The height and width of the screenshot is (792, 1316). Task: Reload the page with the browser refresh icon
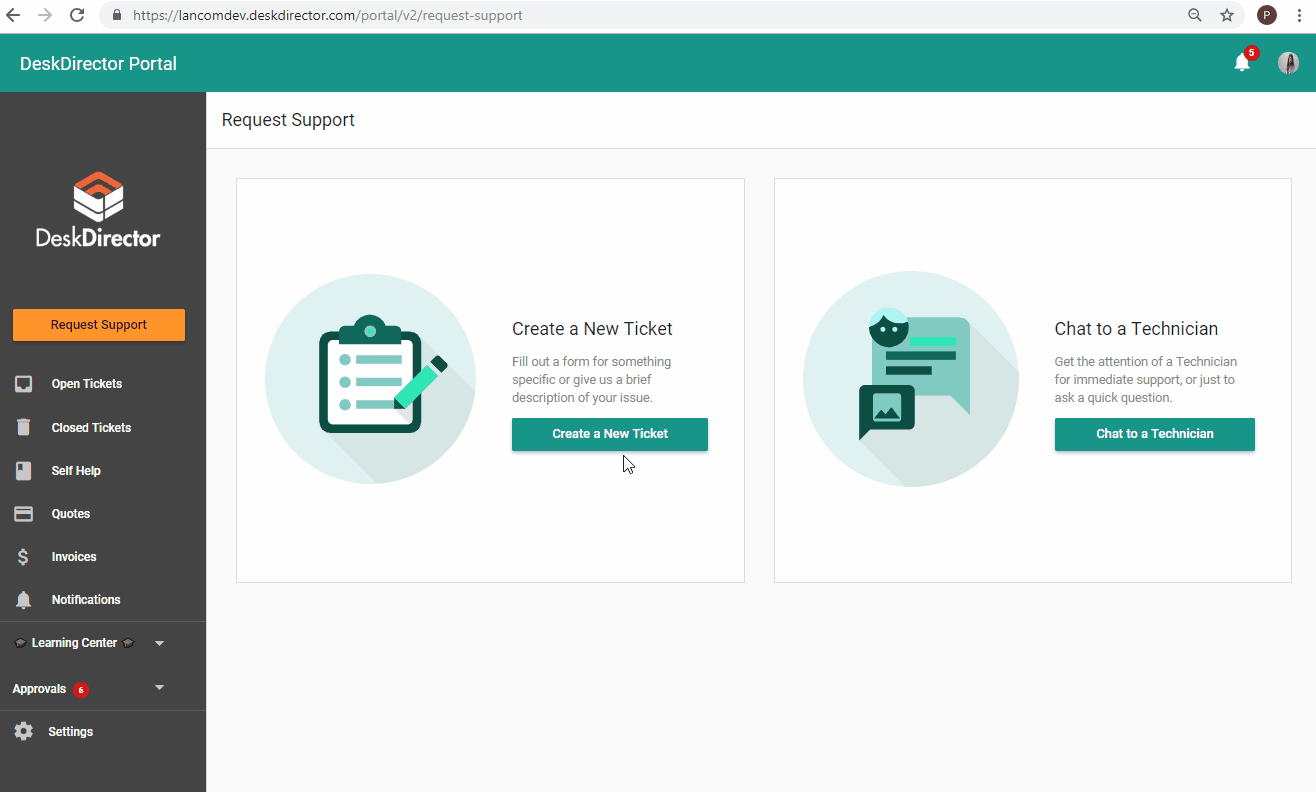pyautogui.click(x=77, y=15)
